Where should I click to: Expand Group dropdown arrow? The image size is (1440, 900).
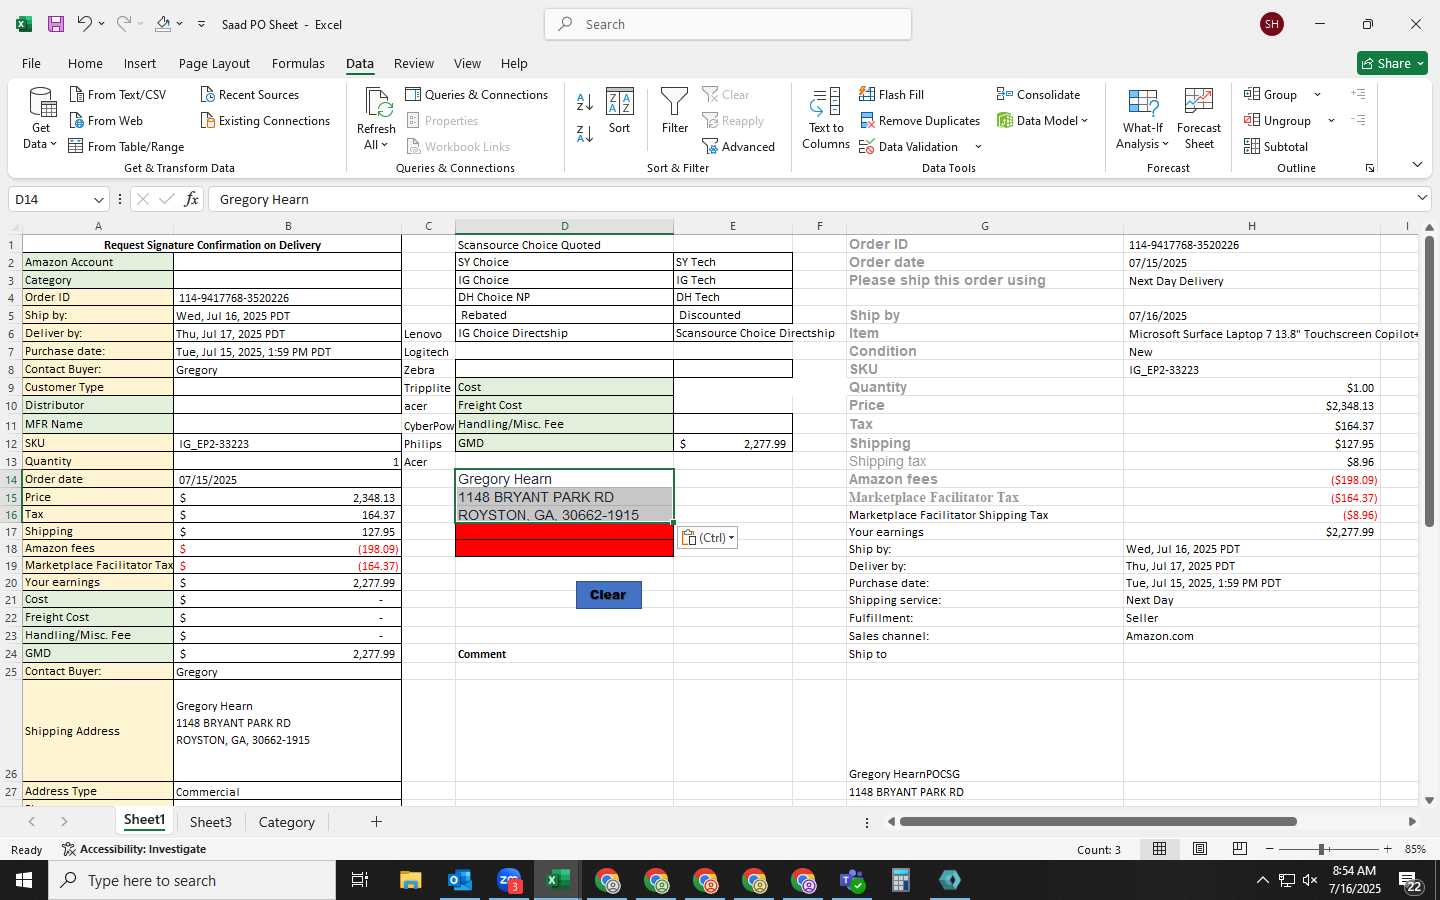pos(1317,95)
